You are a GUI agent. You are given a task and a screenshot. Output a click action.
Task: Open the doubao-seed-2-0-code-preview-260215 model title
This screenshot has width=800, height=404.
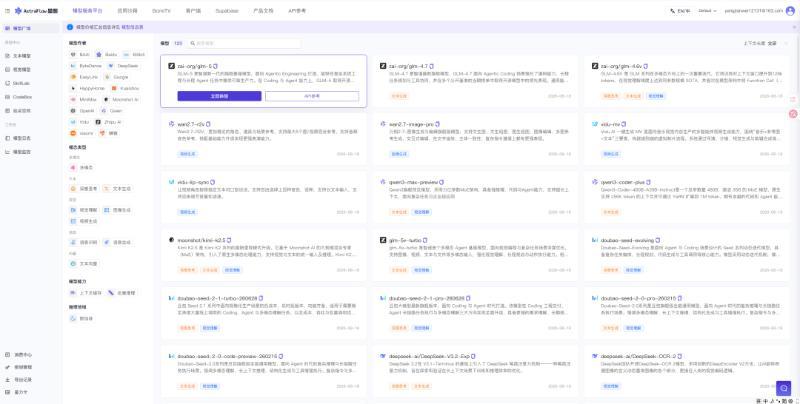(x=227, y=356)
